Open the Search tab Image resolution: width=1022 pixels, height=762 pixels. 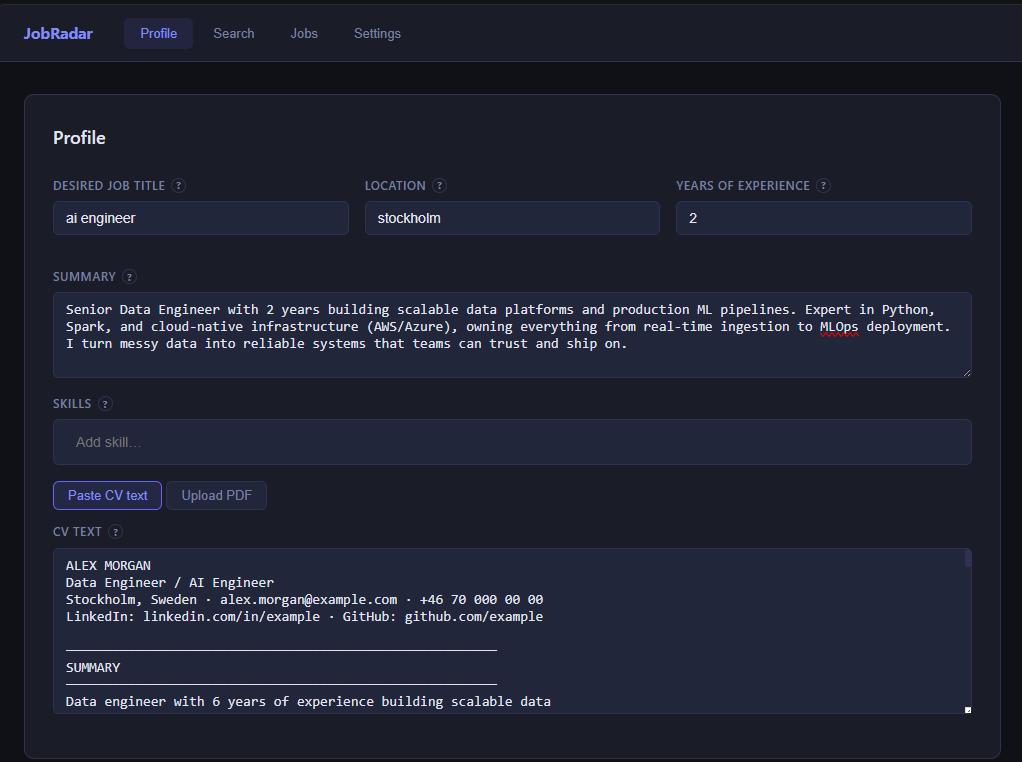(234, 34)
